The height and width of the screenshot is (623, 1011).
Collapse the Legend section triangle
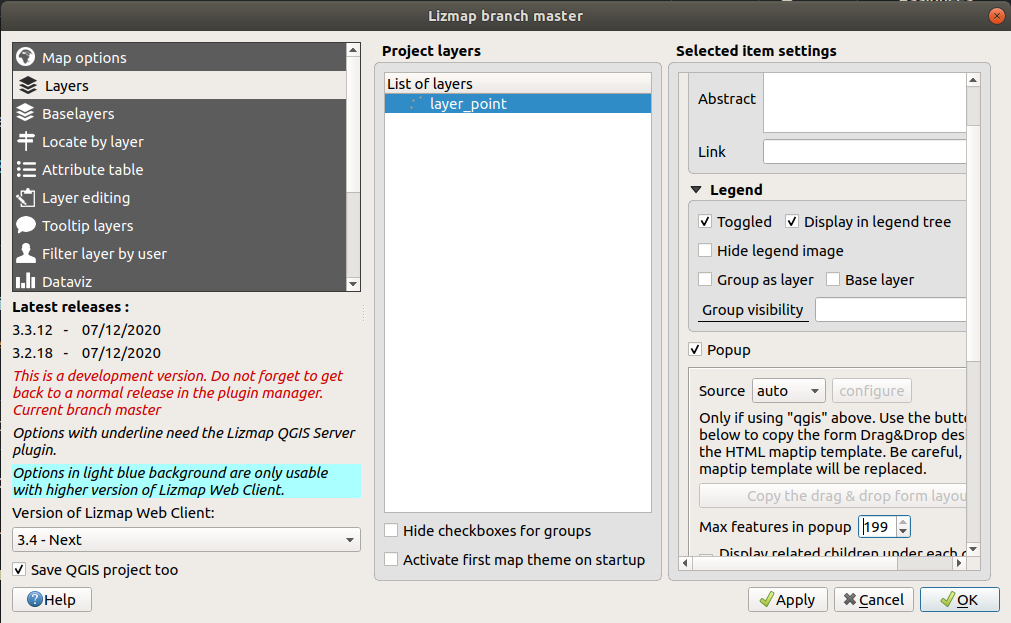(696, 190)
